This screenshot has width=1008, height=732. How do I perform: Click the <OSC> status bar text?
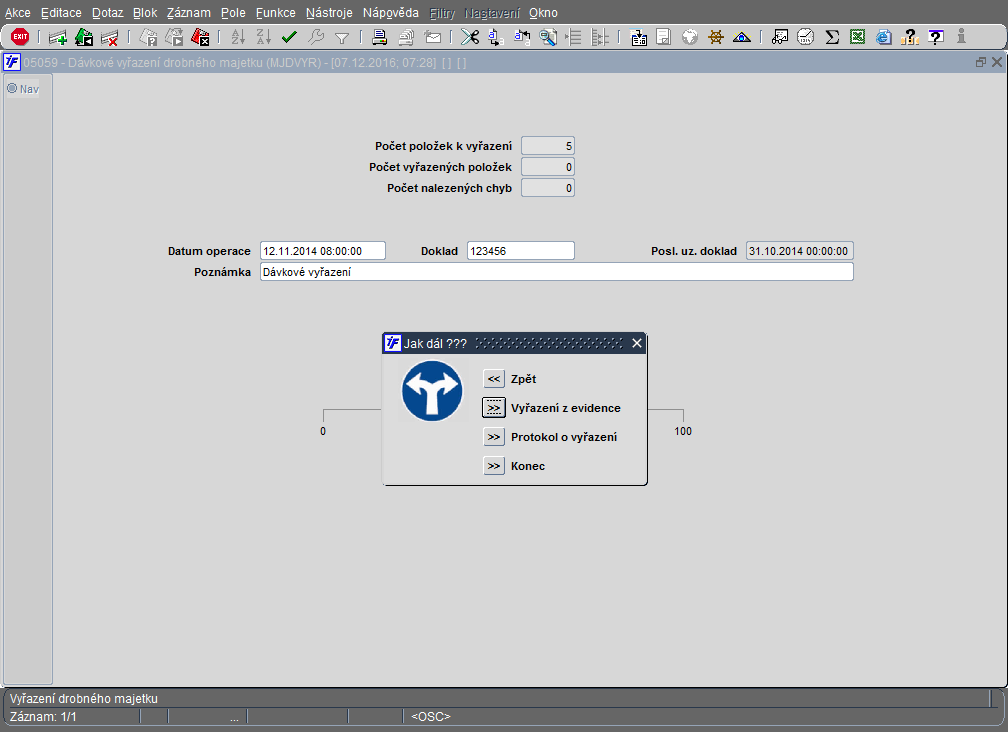point(431,717)
